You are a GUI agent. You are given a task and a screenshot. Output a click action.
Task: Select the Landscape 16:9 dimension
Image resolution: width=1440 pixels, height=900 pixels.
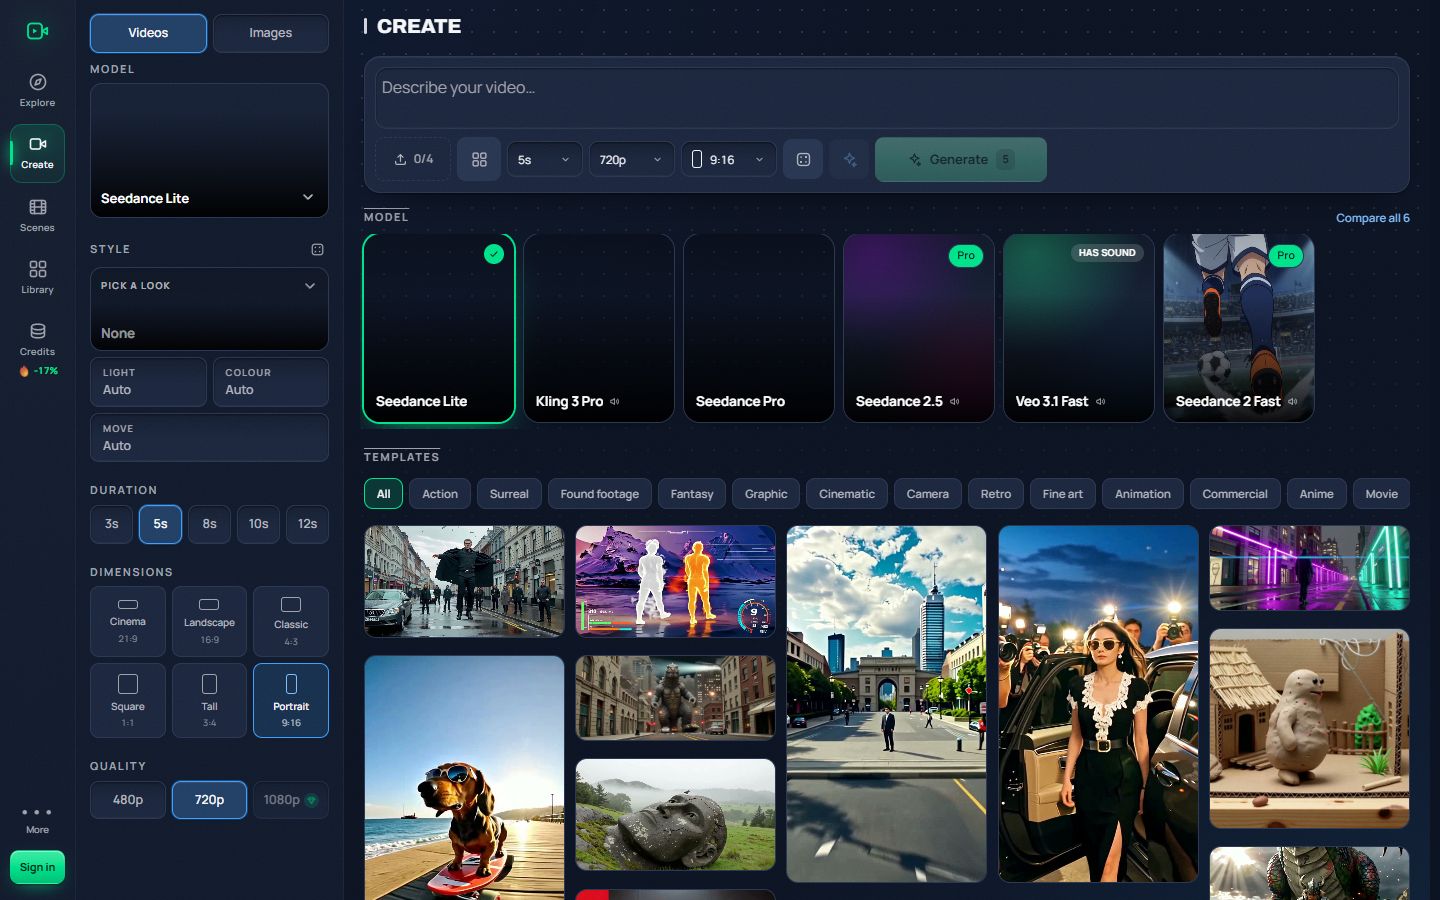tap(209, 621)
